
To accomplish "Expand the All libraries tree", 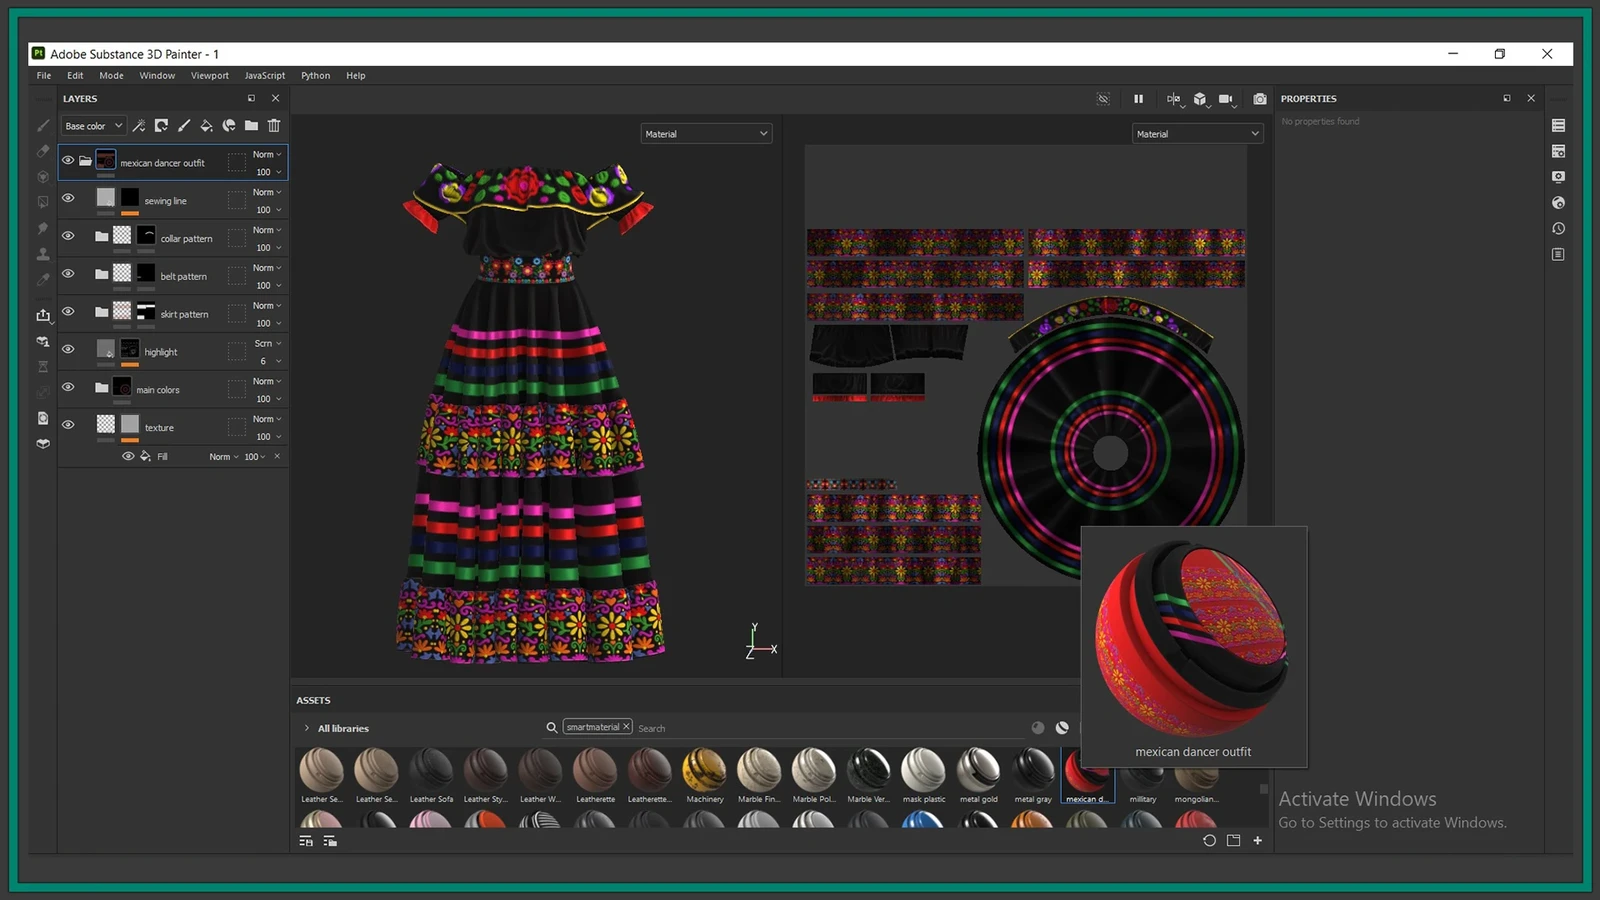I will (x=307, y=728).
